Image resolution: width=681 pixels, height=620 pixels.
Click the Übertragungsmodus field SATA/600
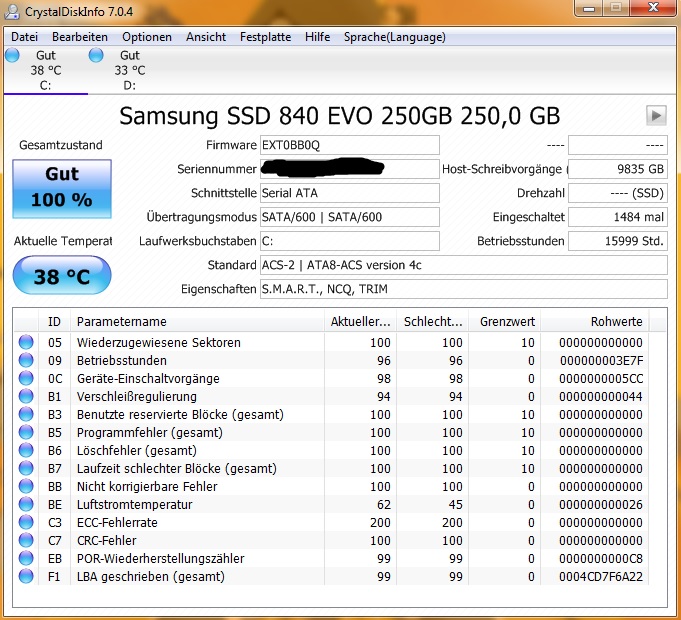350,217
